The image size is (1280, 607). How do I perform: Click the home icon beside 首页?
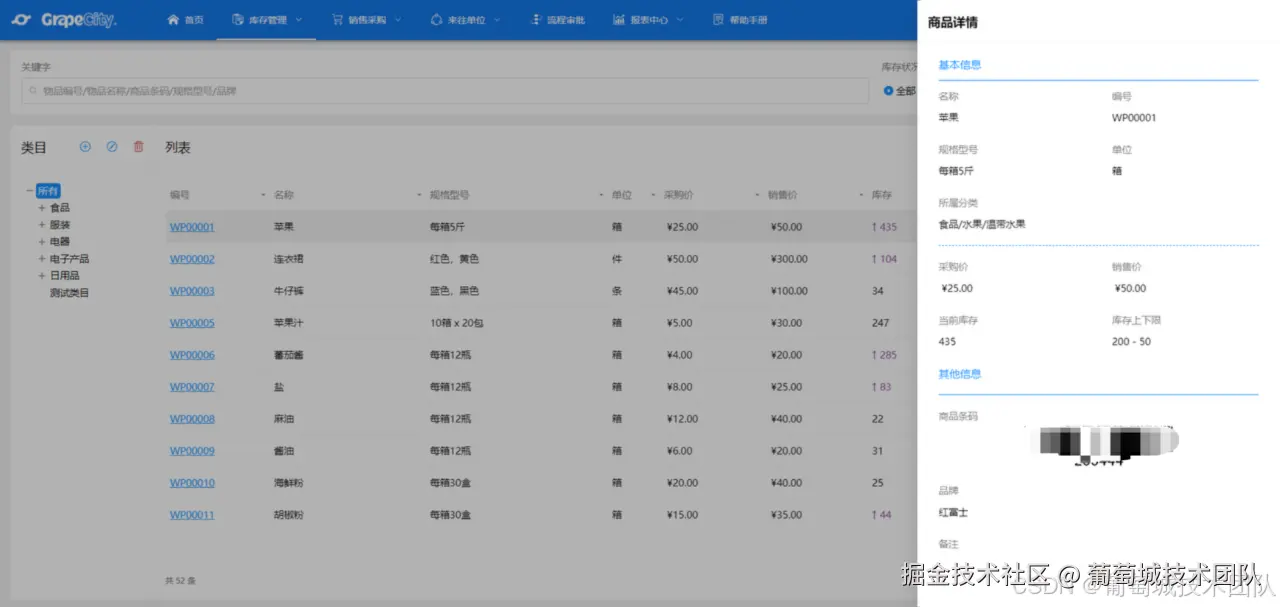(173, 20)
